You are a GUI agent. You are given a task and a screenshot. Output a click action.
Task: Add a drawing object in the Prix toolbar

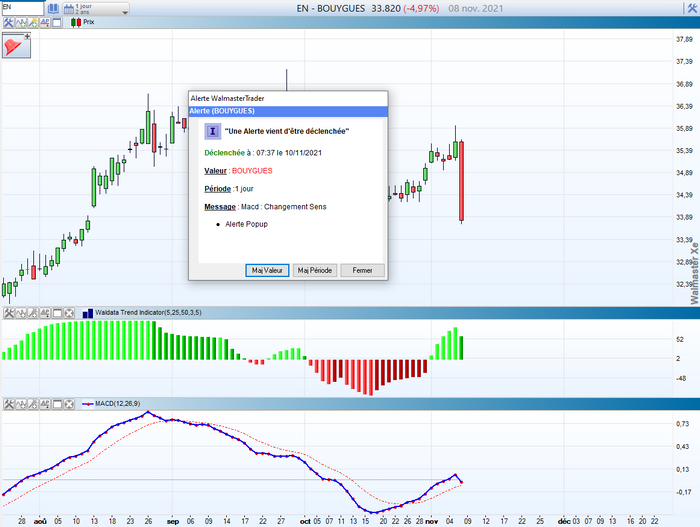(x=33, y=22)
